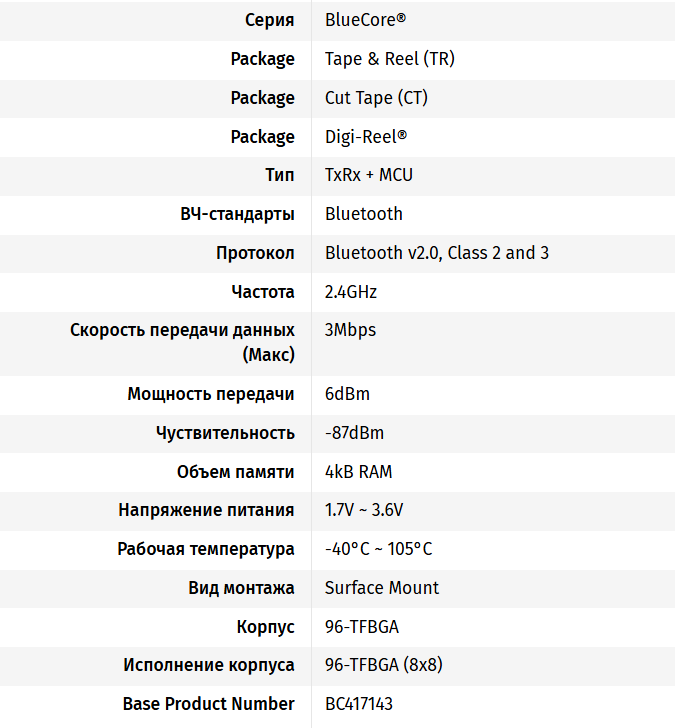Image resolution: width=675 pixels, height=728 pixels.
Task: Click the Корпус row label
Action: pyautogui.click(x=266, y=627)
